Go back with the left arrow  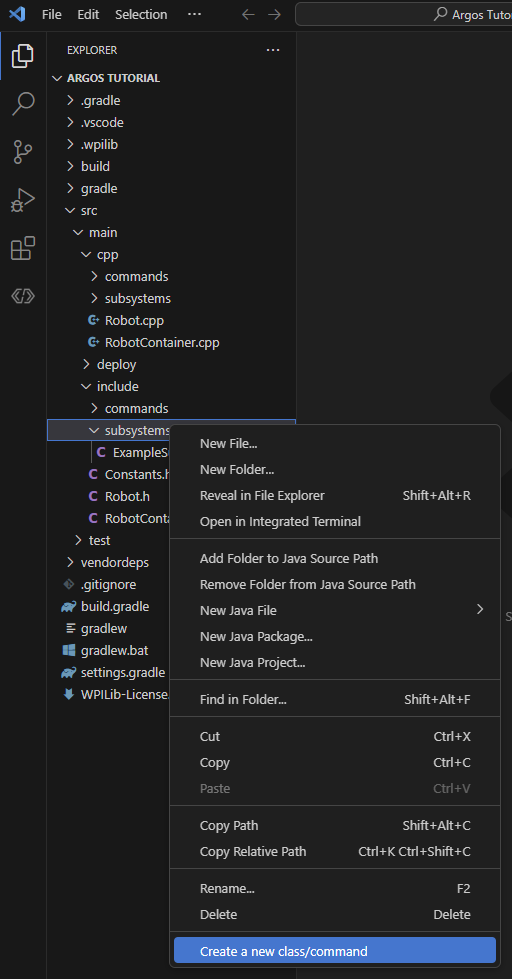click(x=249, y=14)
